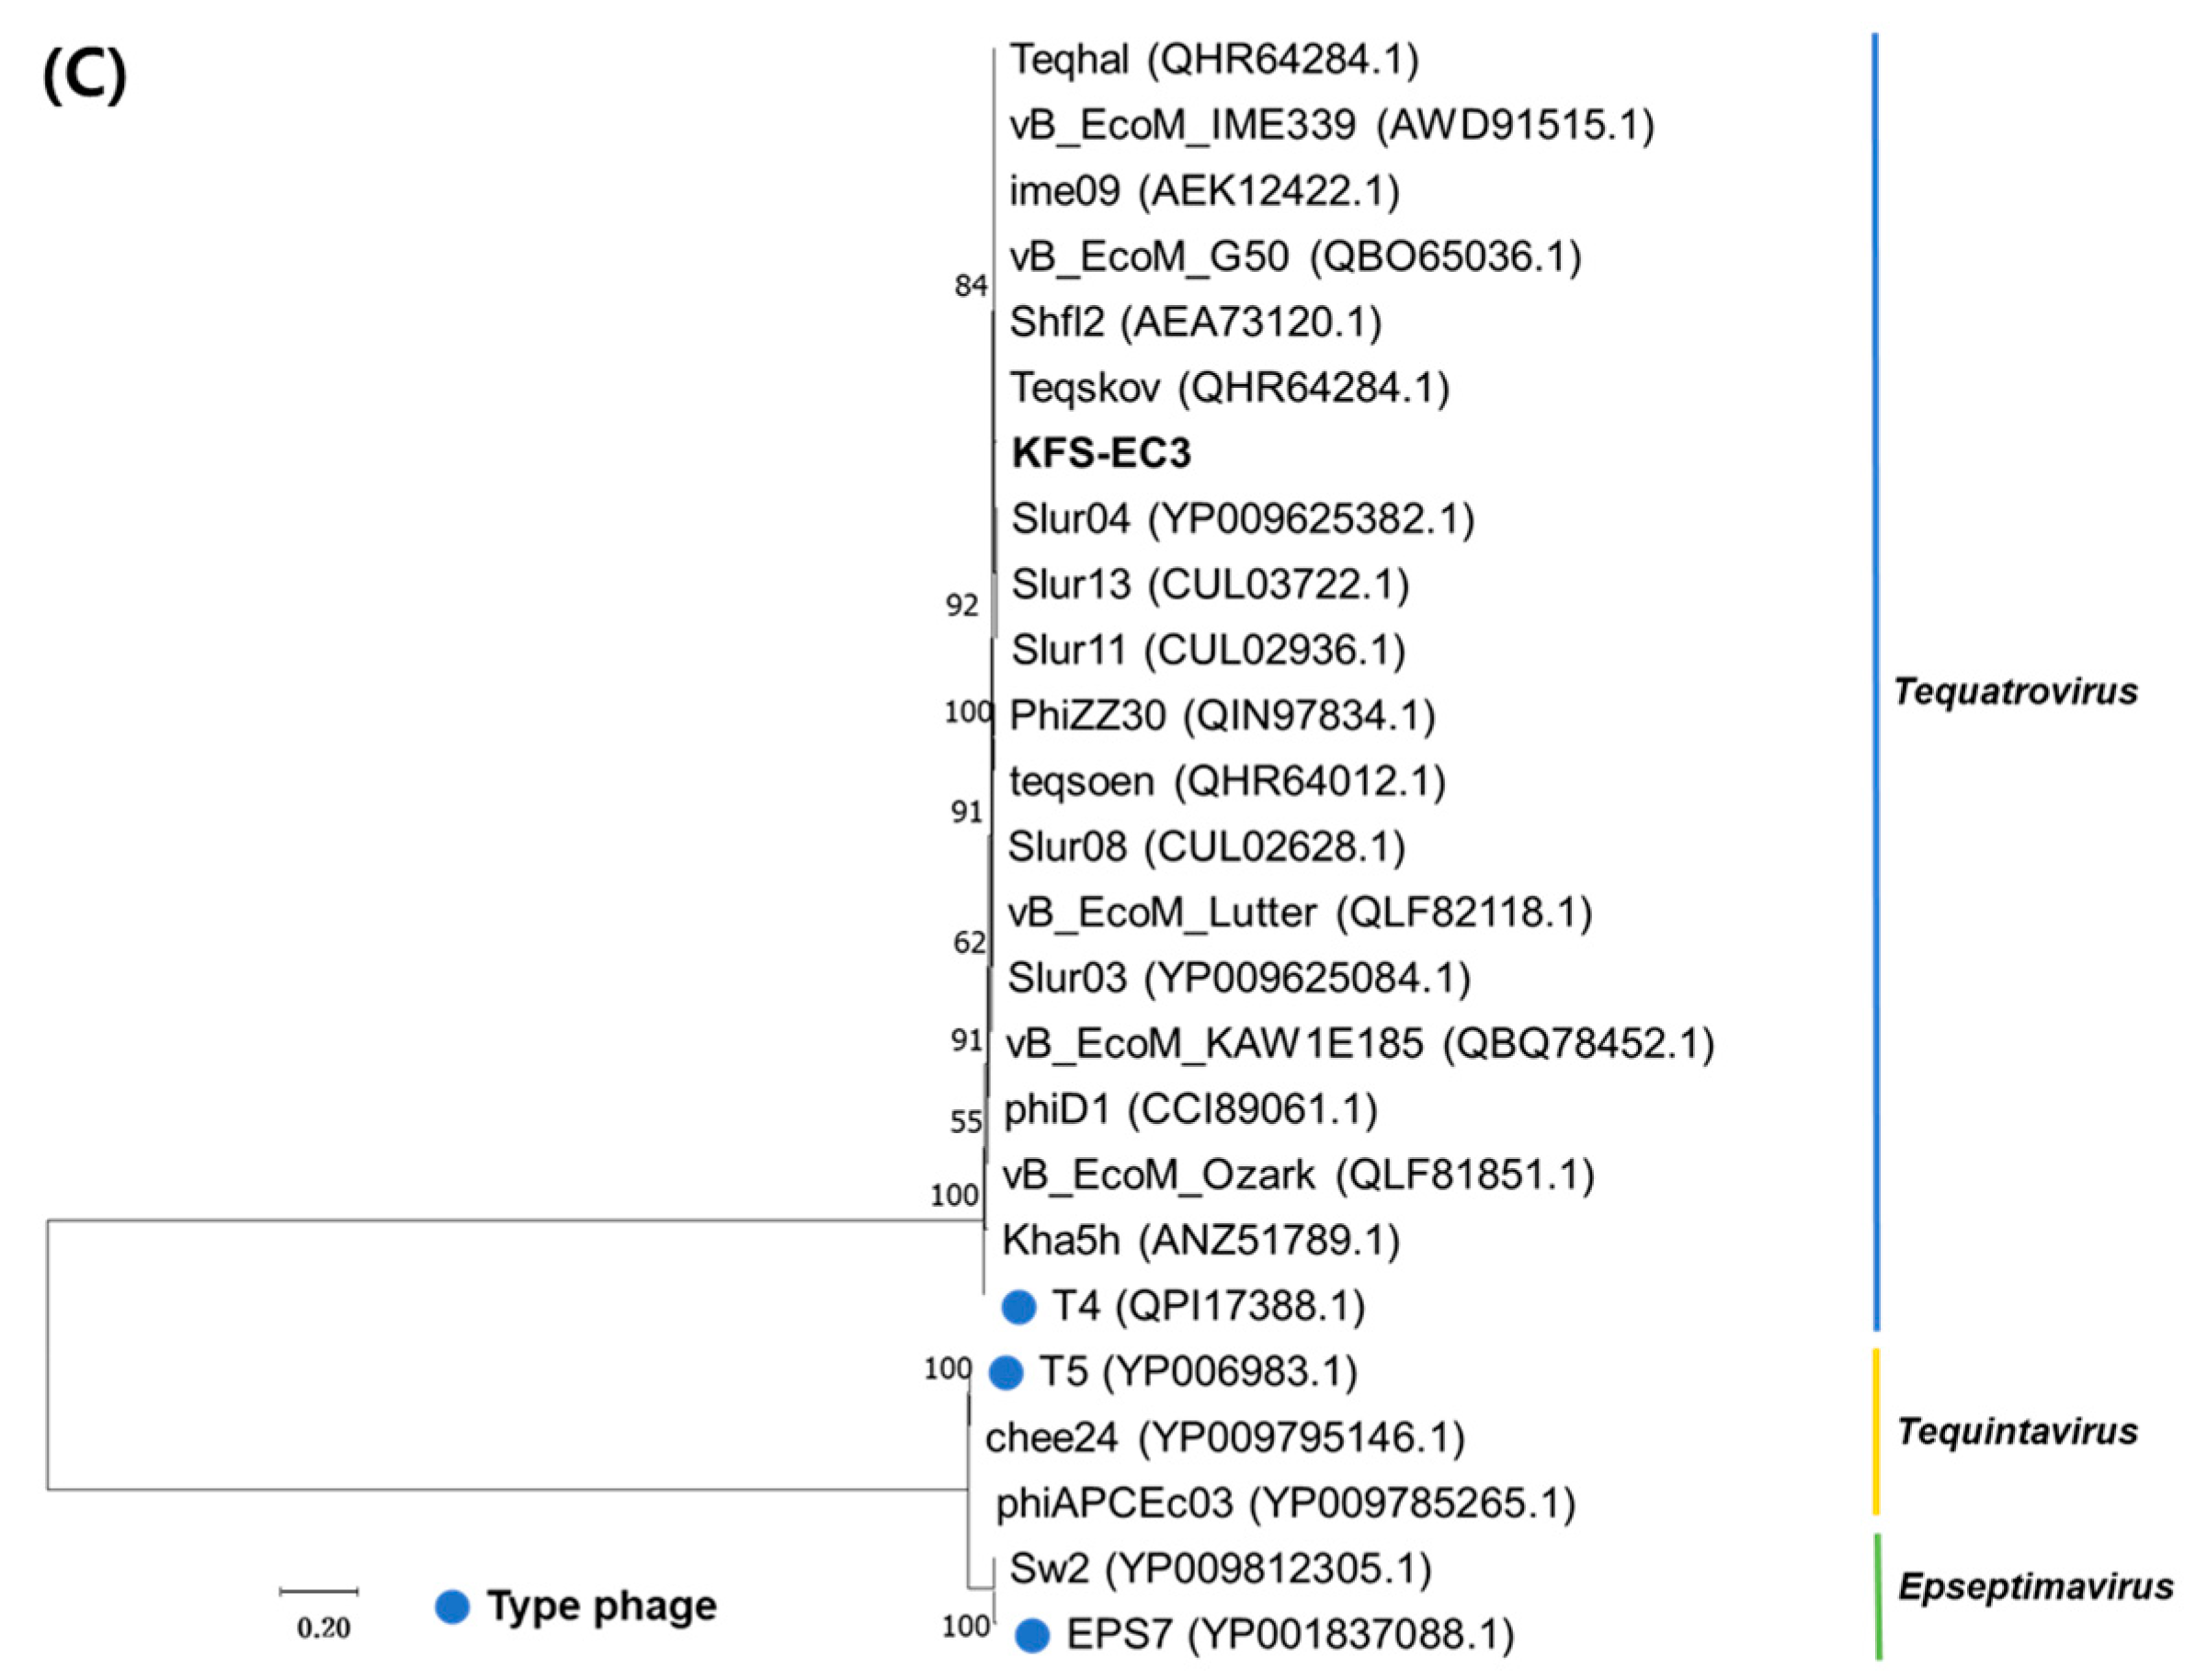Click the panel label (C)
The image size is (2207, 1680).
85,76
